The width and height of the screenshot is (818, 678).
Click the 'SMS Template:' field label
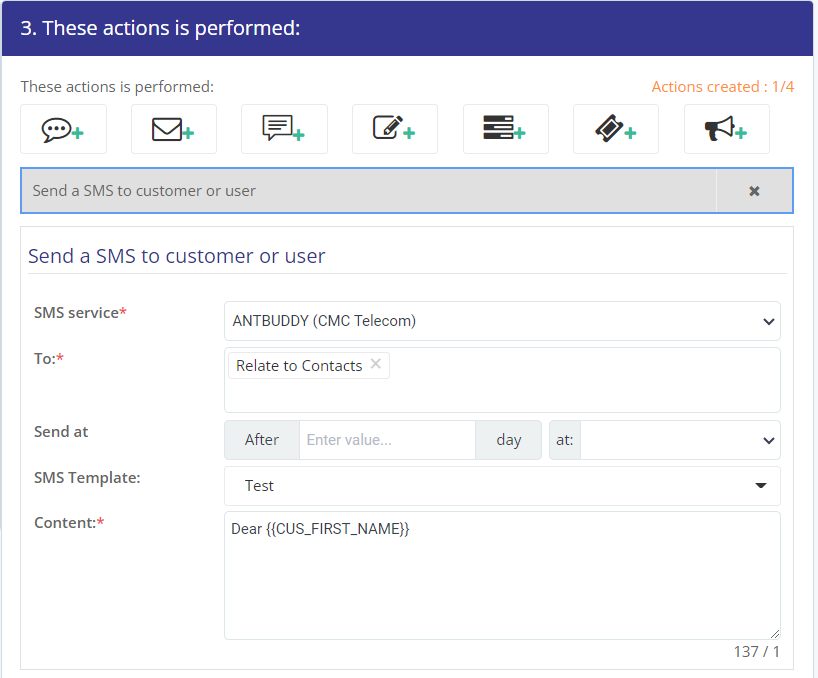click(x=87, y=478)
